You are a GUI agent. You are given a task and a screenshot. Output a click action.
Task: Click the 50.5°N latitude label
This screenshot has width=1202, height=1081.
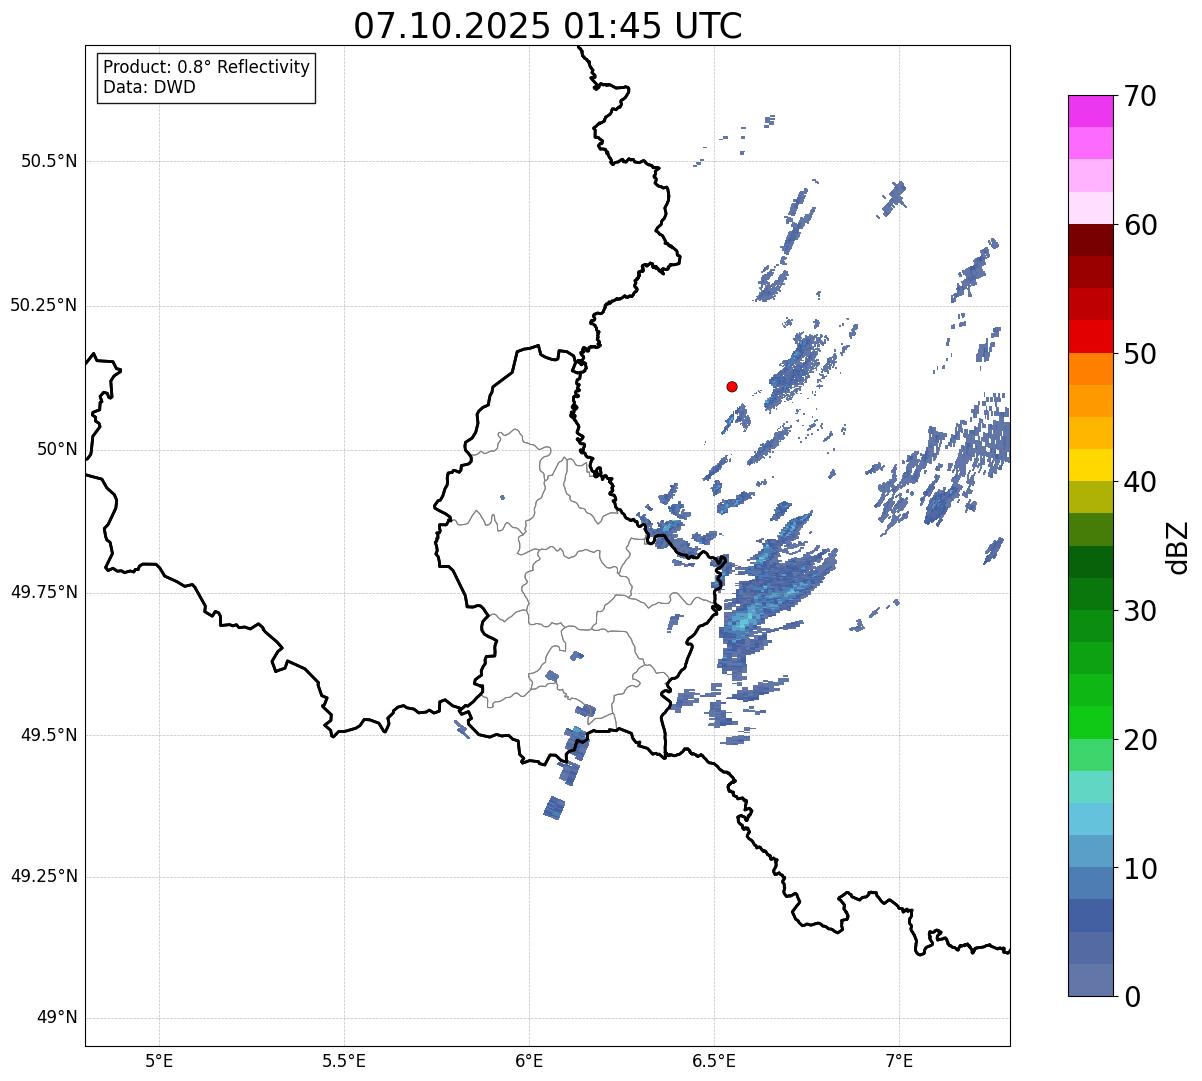(49, 161)
